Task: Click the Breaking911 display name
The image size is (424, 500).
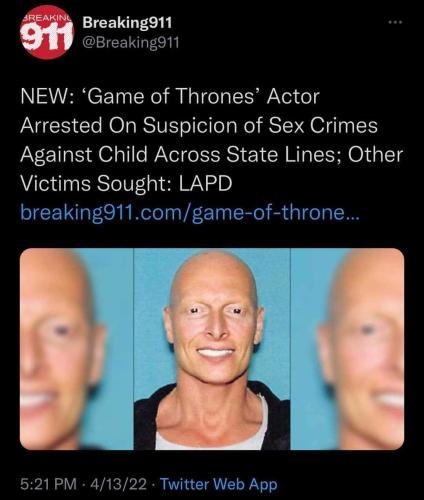Action: (x=127, y=22)
